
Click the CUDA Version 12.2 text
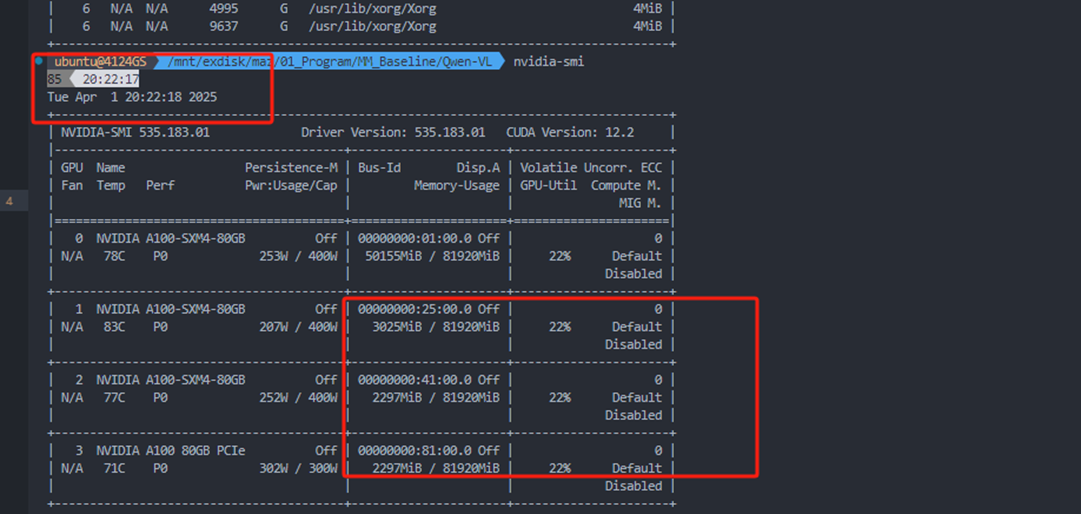pyautogui.click(x=570, y=132)
